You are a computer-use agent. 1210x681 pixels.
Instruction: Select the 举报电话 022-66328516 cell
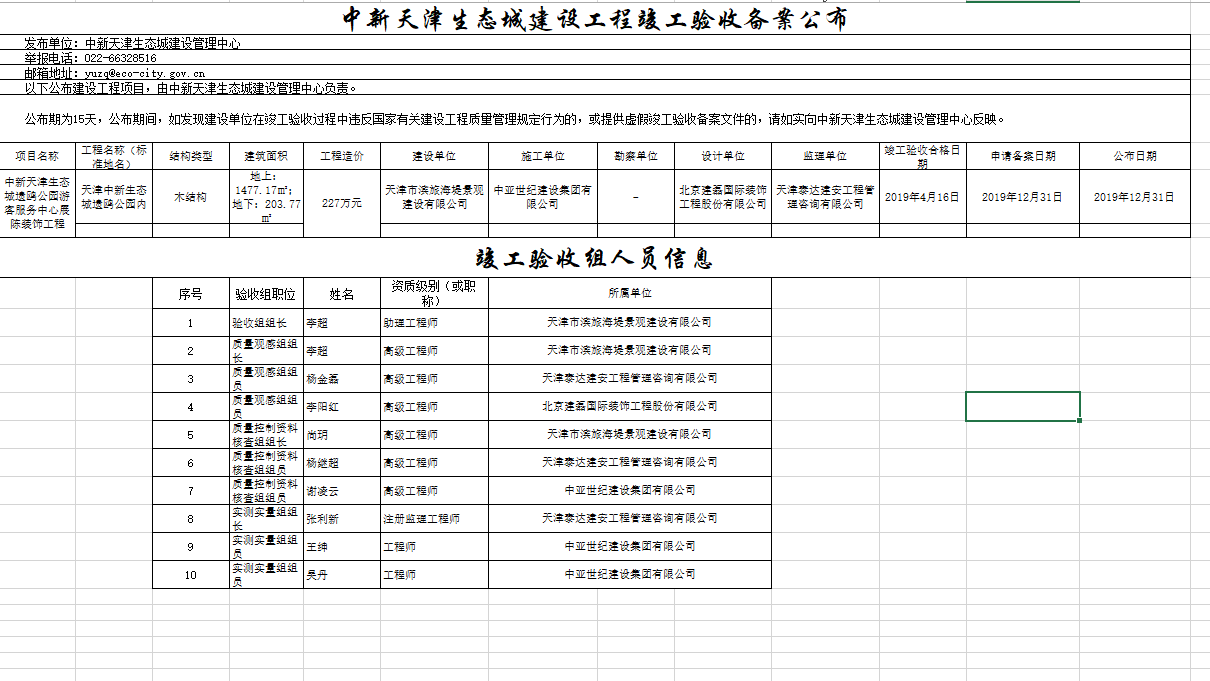[596, 58]
